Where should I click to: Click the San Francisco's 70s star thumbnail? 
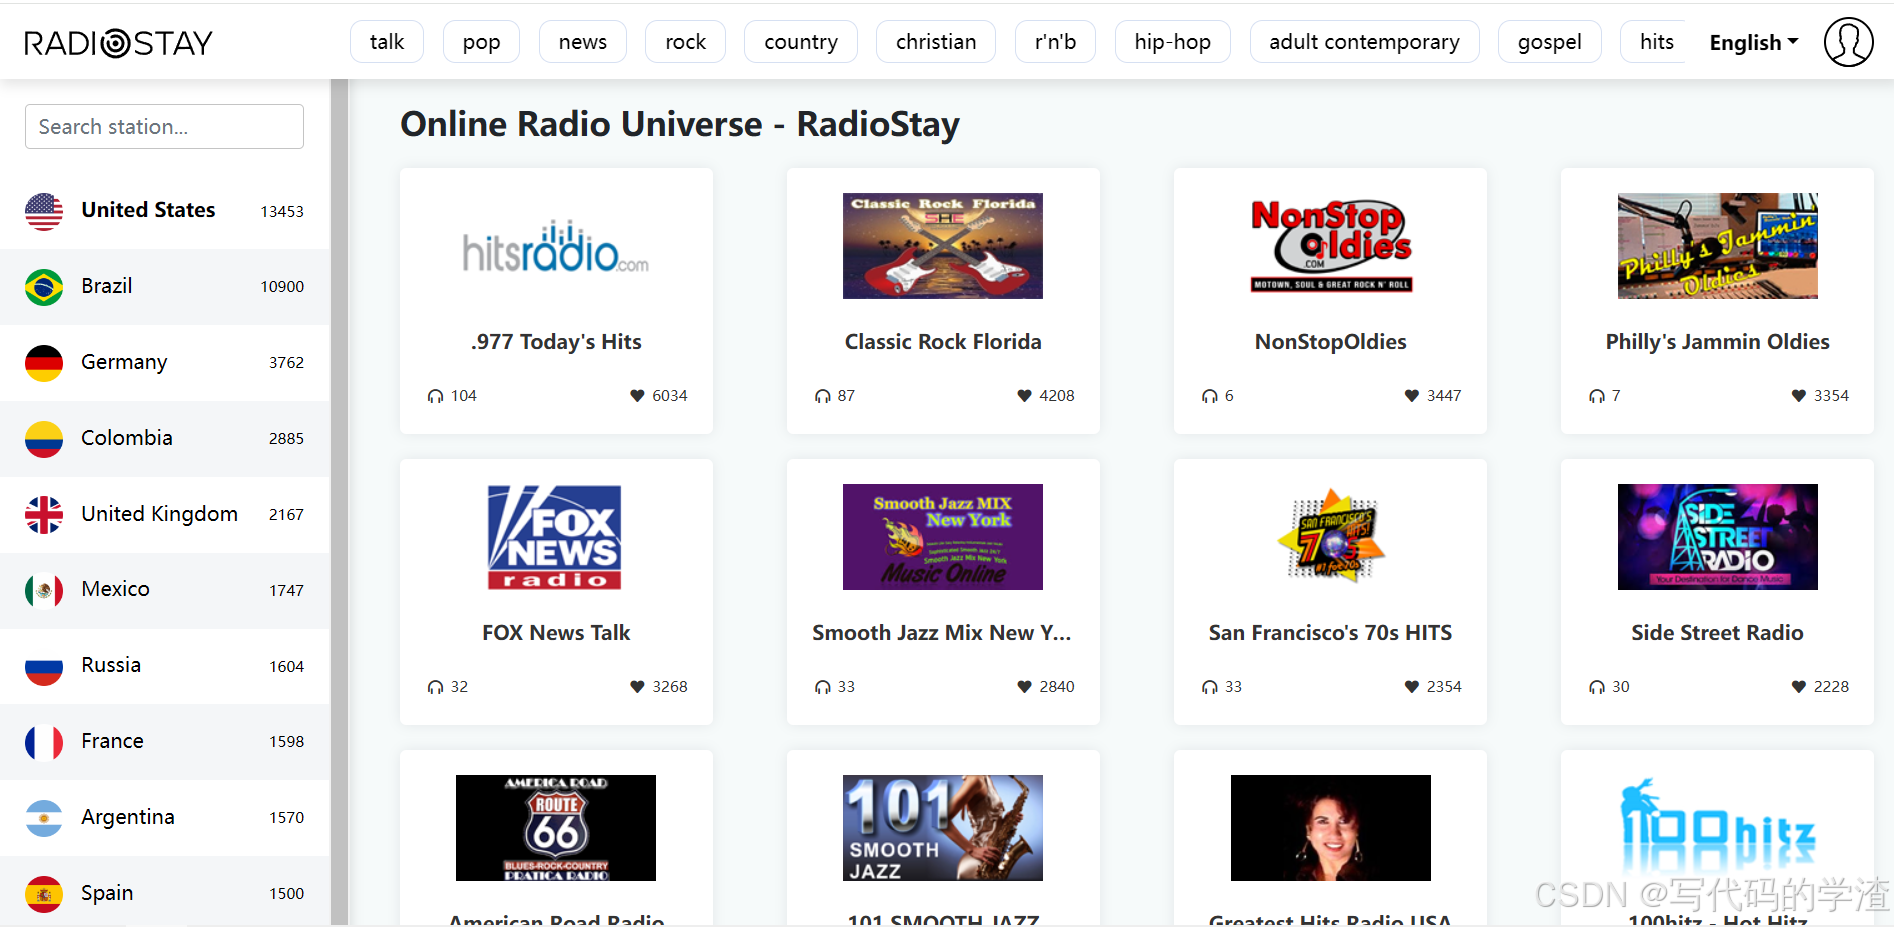[x=1330, y=536]
